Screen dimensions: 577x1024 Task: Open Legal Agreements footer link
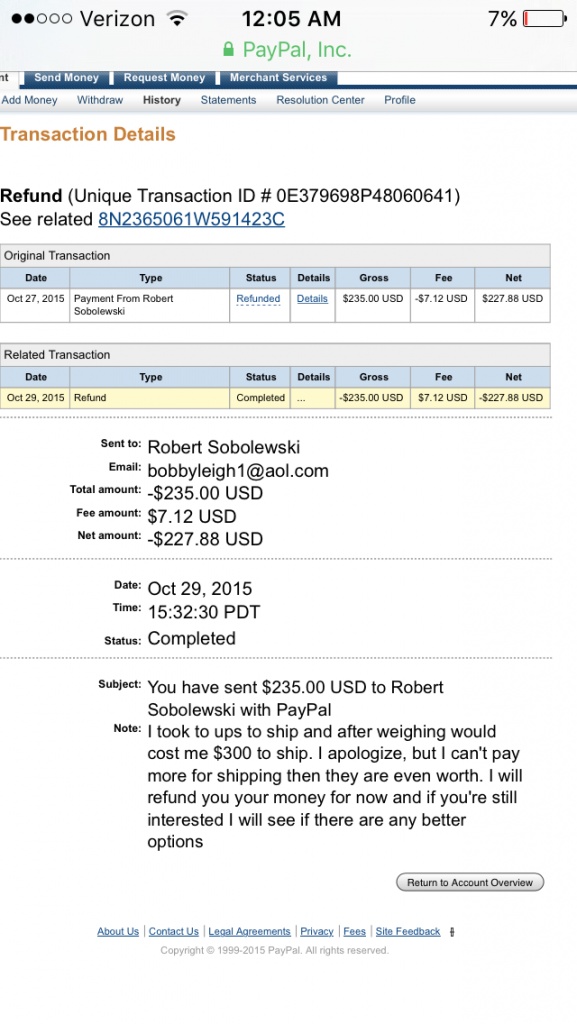point(249,931)
